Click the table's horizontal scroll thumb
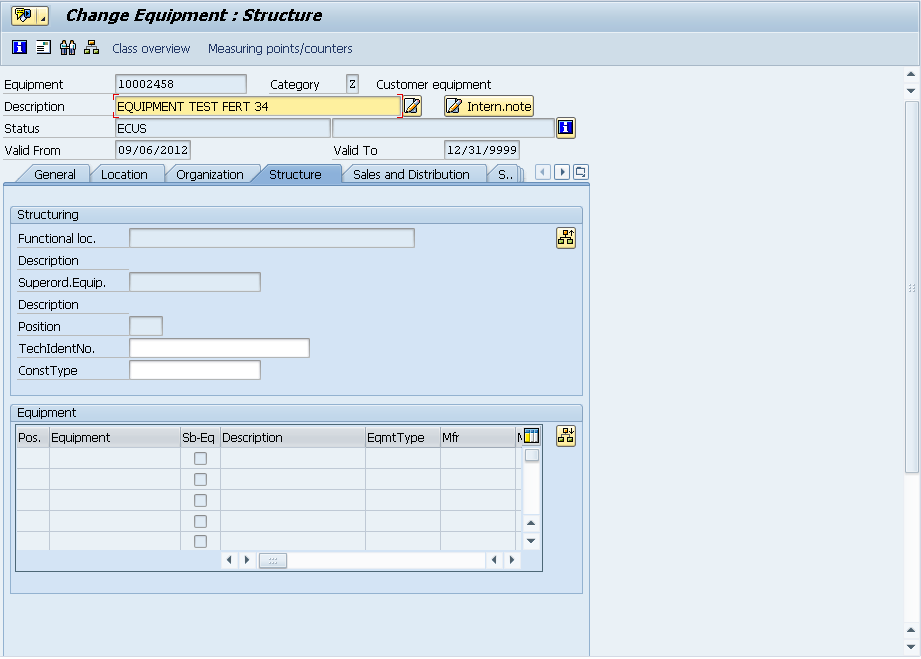 coord(273,560)
